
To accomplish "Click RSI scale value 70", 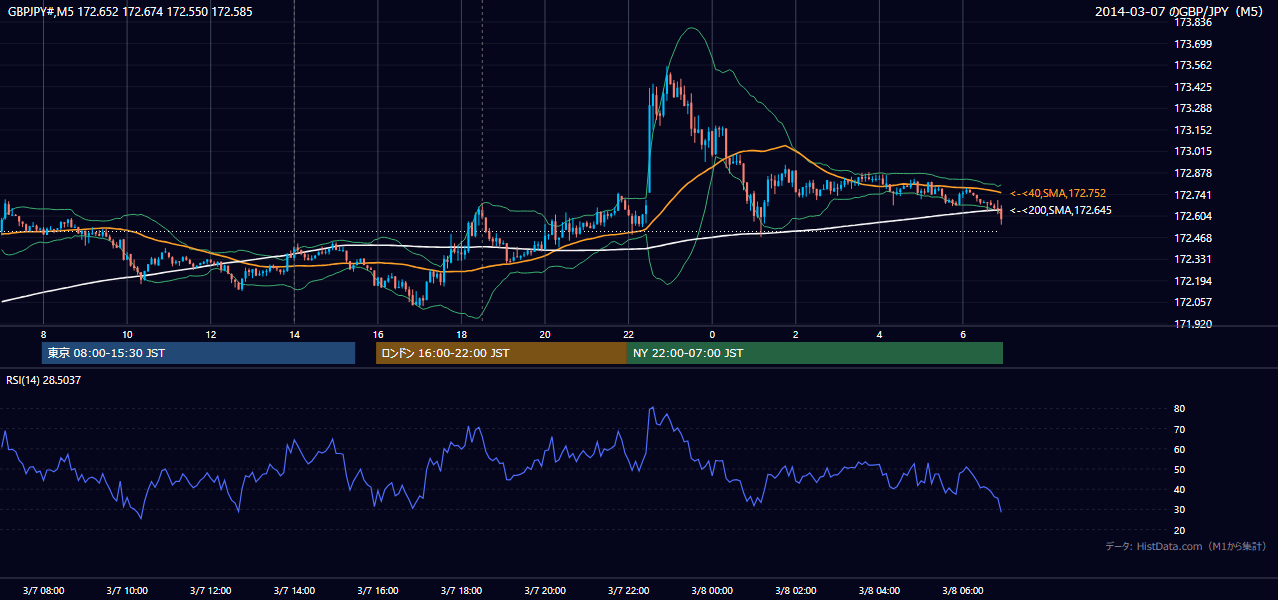I will (1180, 429).
